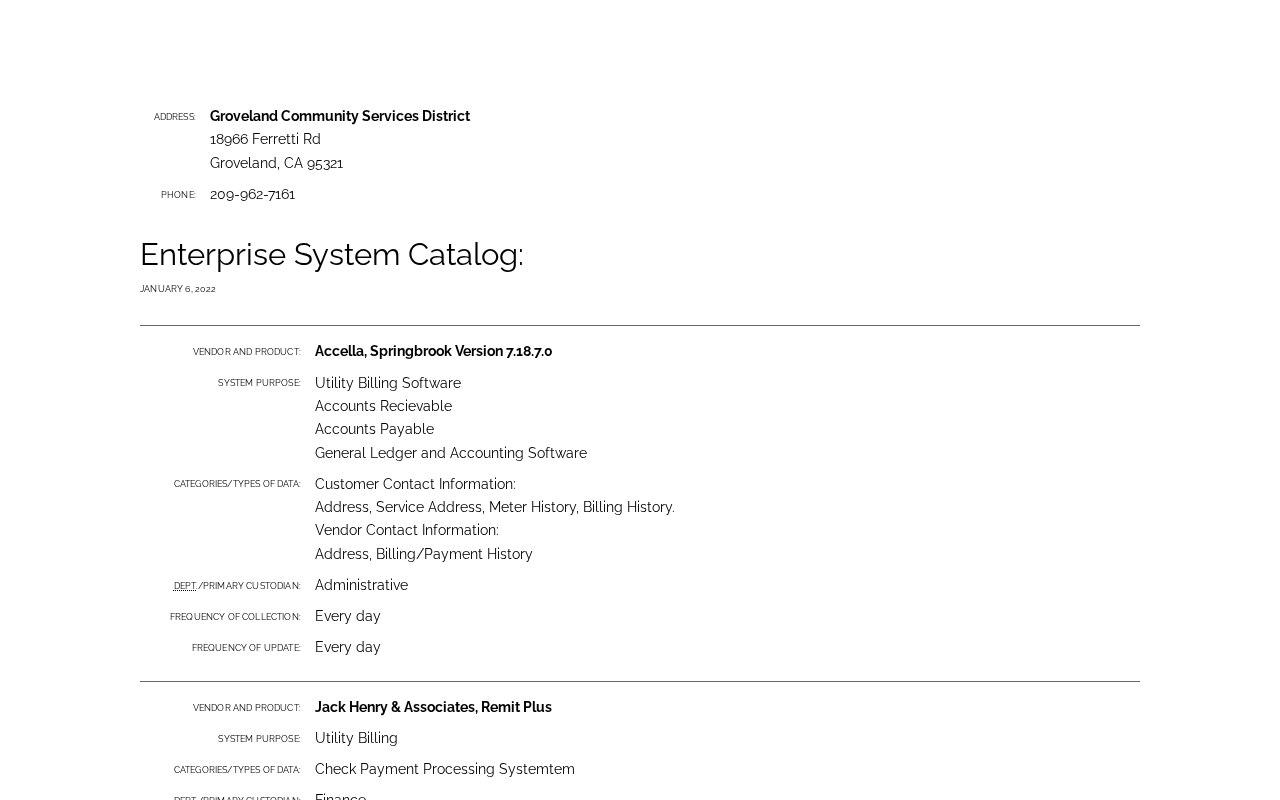This screenshot has height=800, width=1280.
Task: Click the Accounts Payable text
Action: (374, 429)
